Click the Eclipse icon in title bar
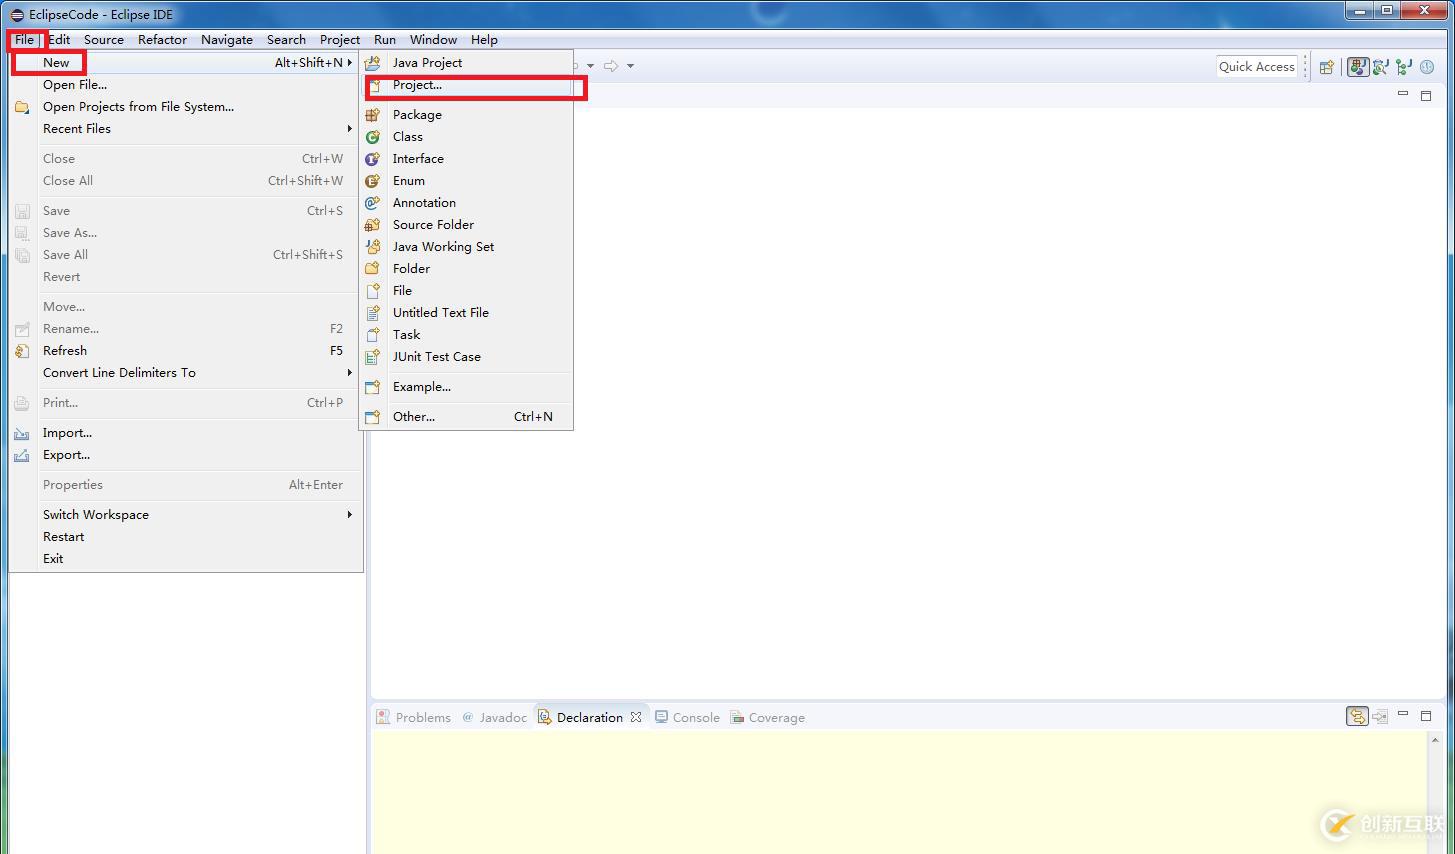Viewport: 1455px width, 854px height. 17,15
